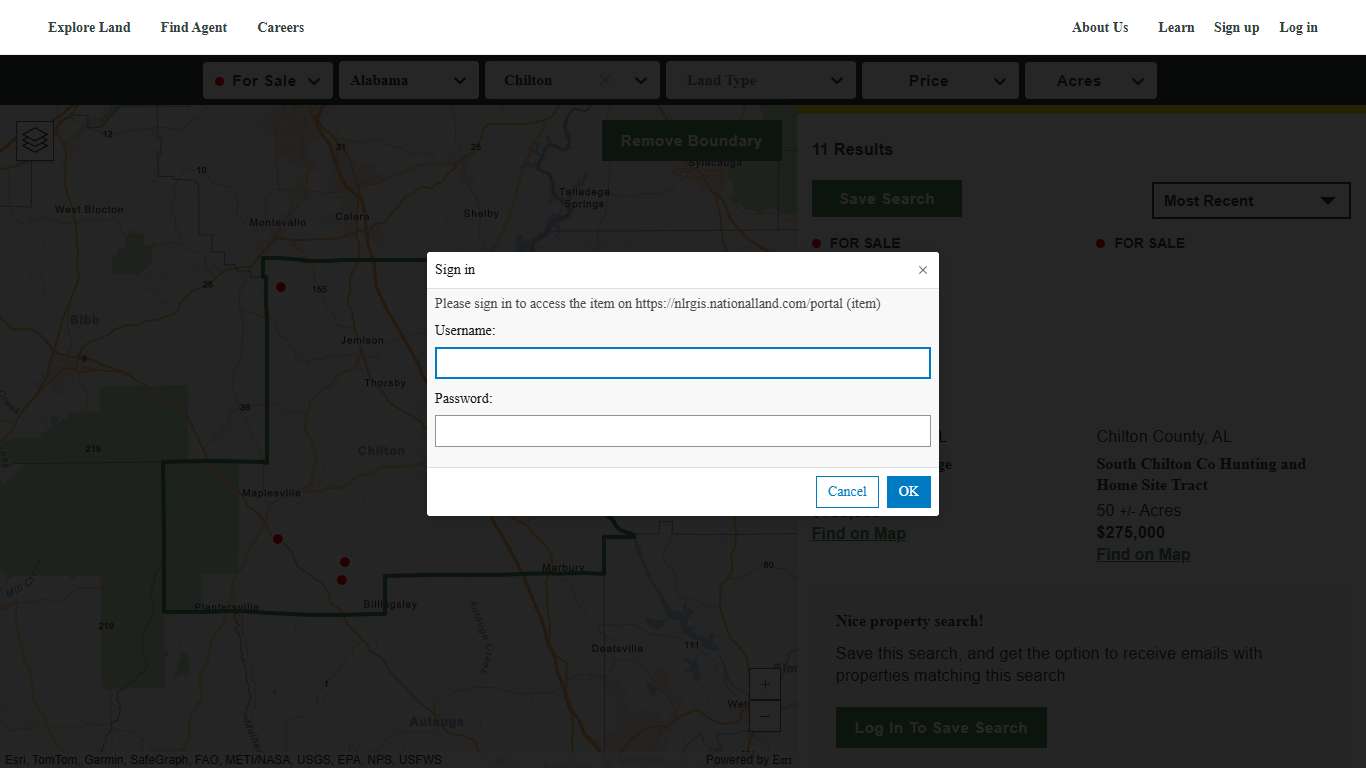This screenshot has width=1366, height=768.
Task: Open the Explore Land menu
Action: point(89,27)
